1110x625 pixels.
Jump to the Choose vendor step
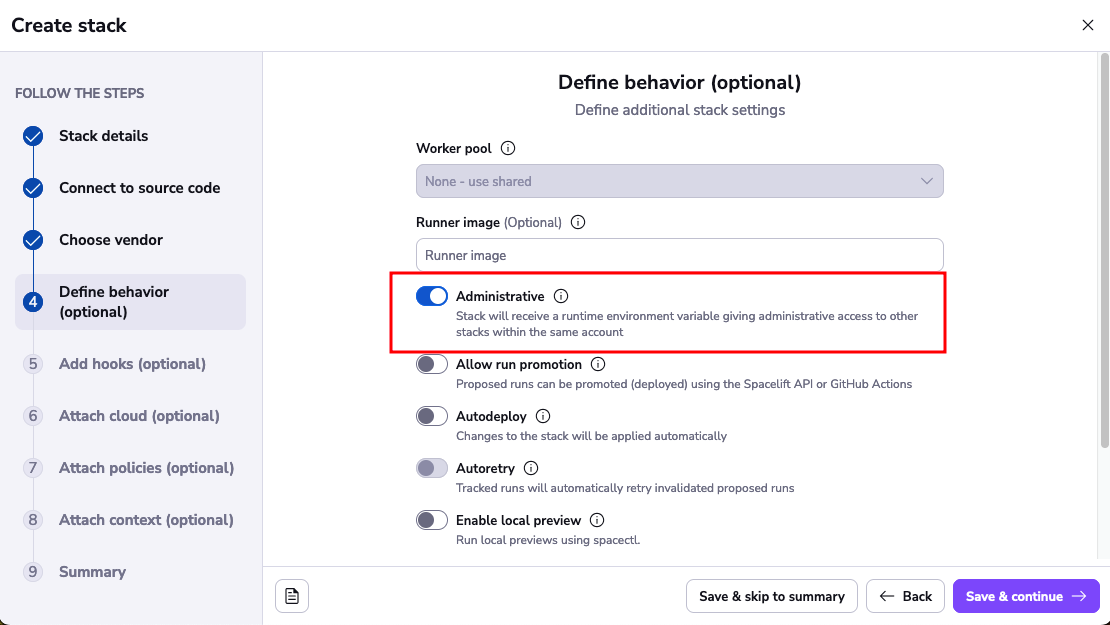point(110,240)
